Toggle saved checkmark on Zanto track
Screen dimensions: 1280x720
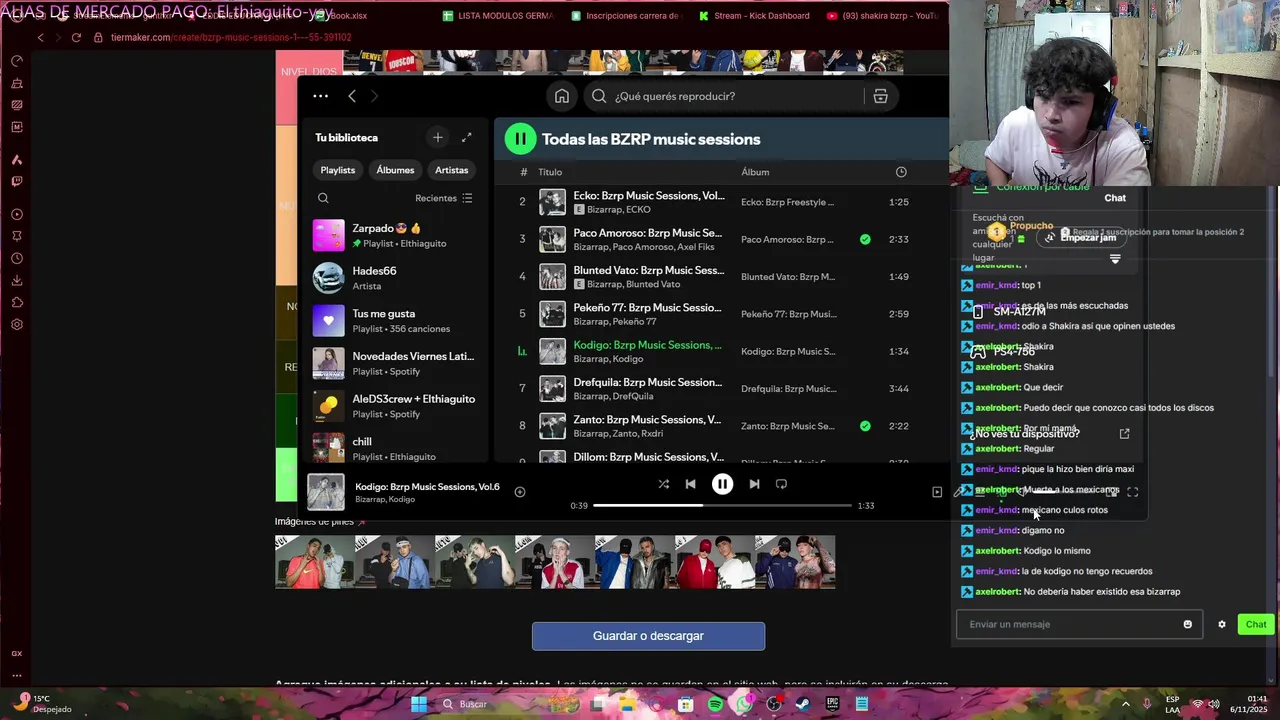coord(865,426)
